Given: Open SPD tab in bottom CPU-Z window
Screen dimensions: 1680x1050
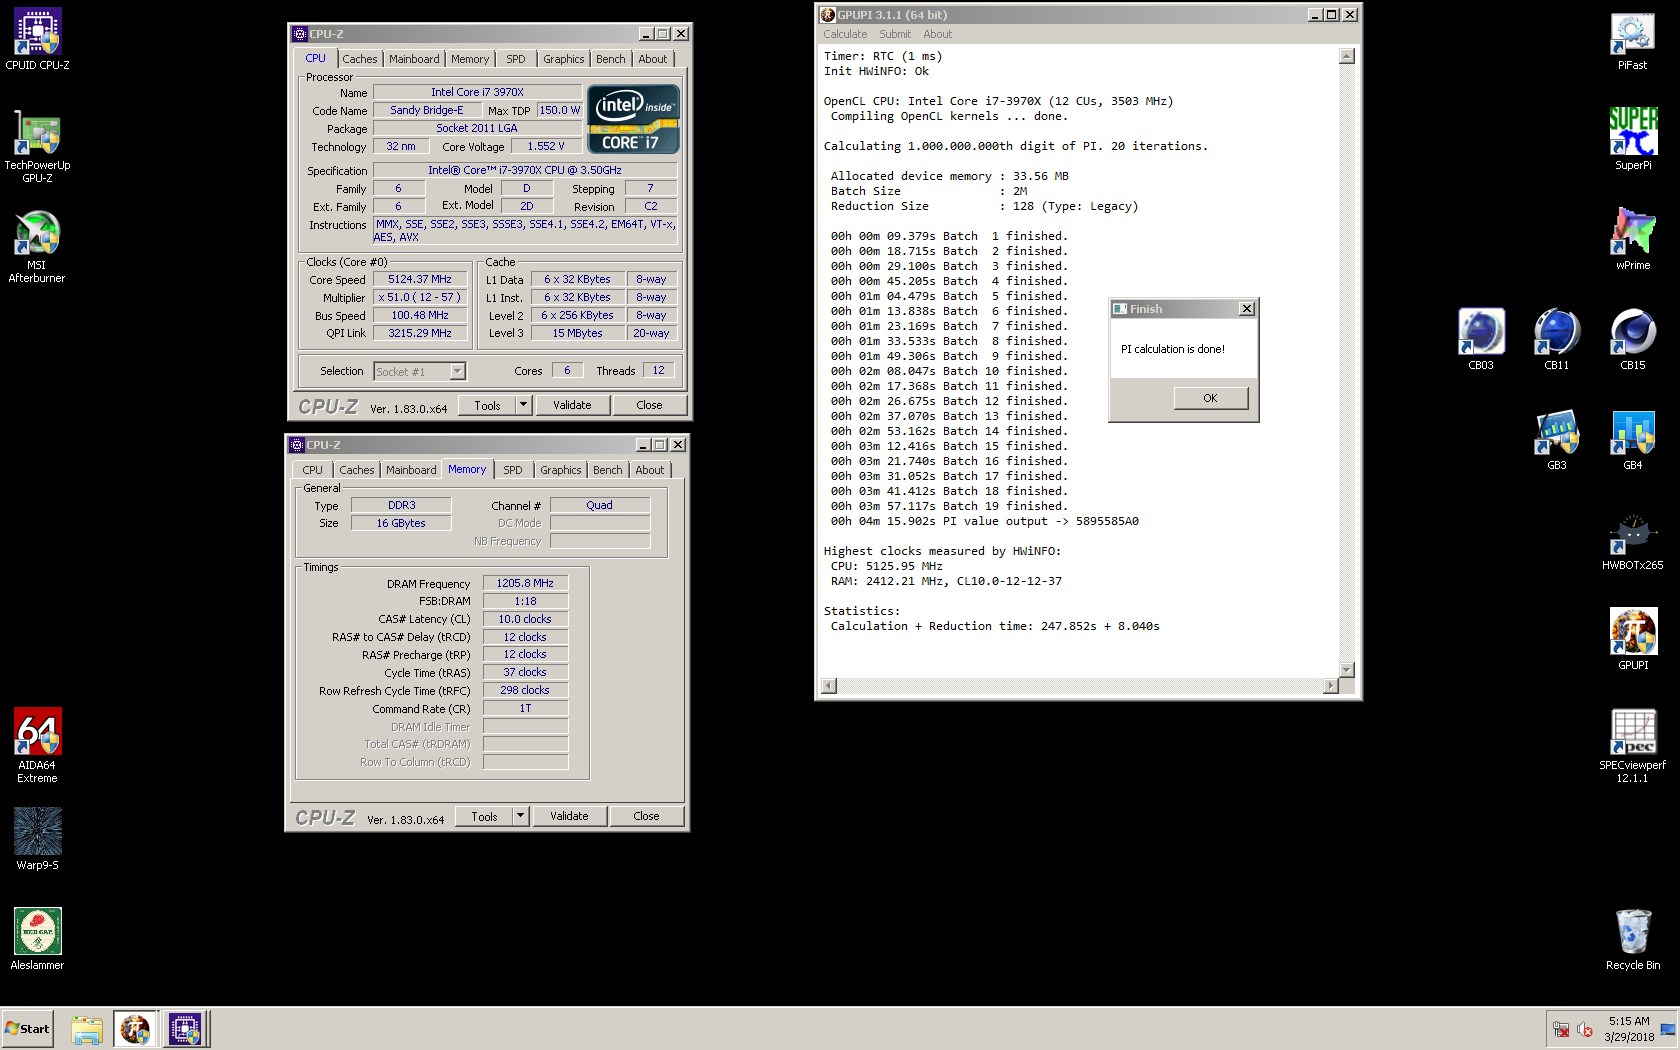Looking at the screenshot, I should click(x=513, y=470).
